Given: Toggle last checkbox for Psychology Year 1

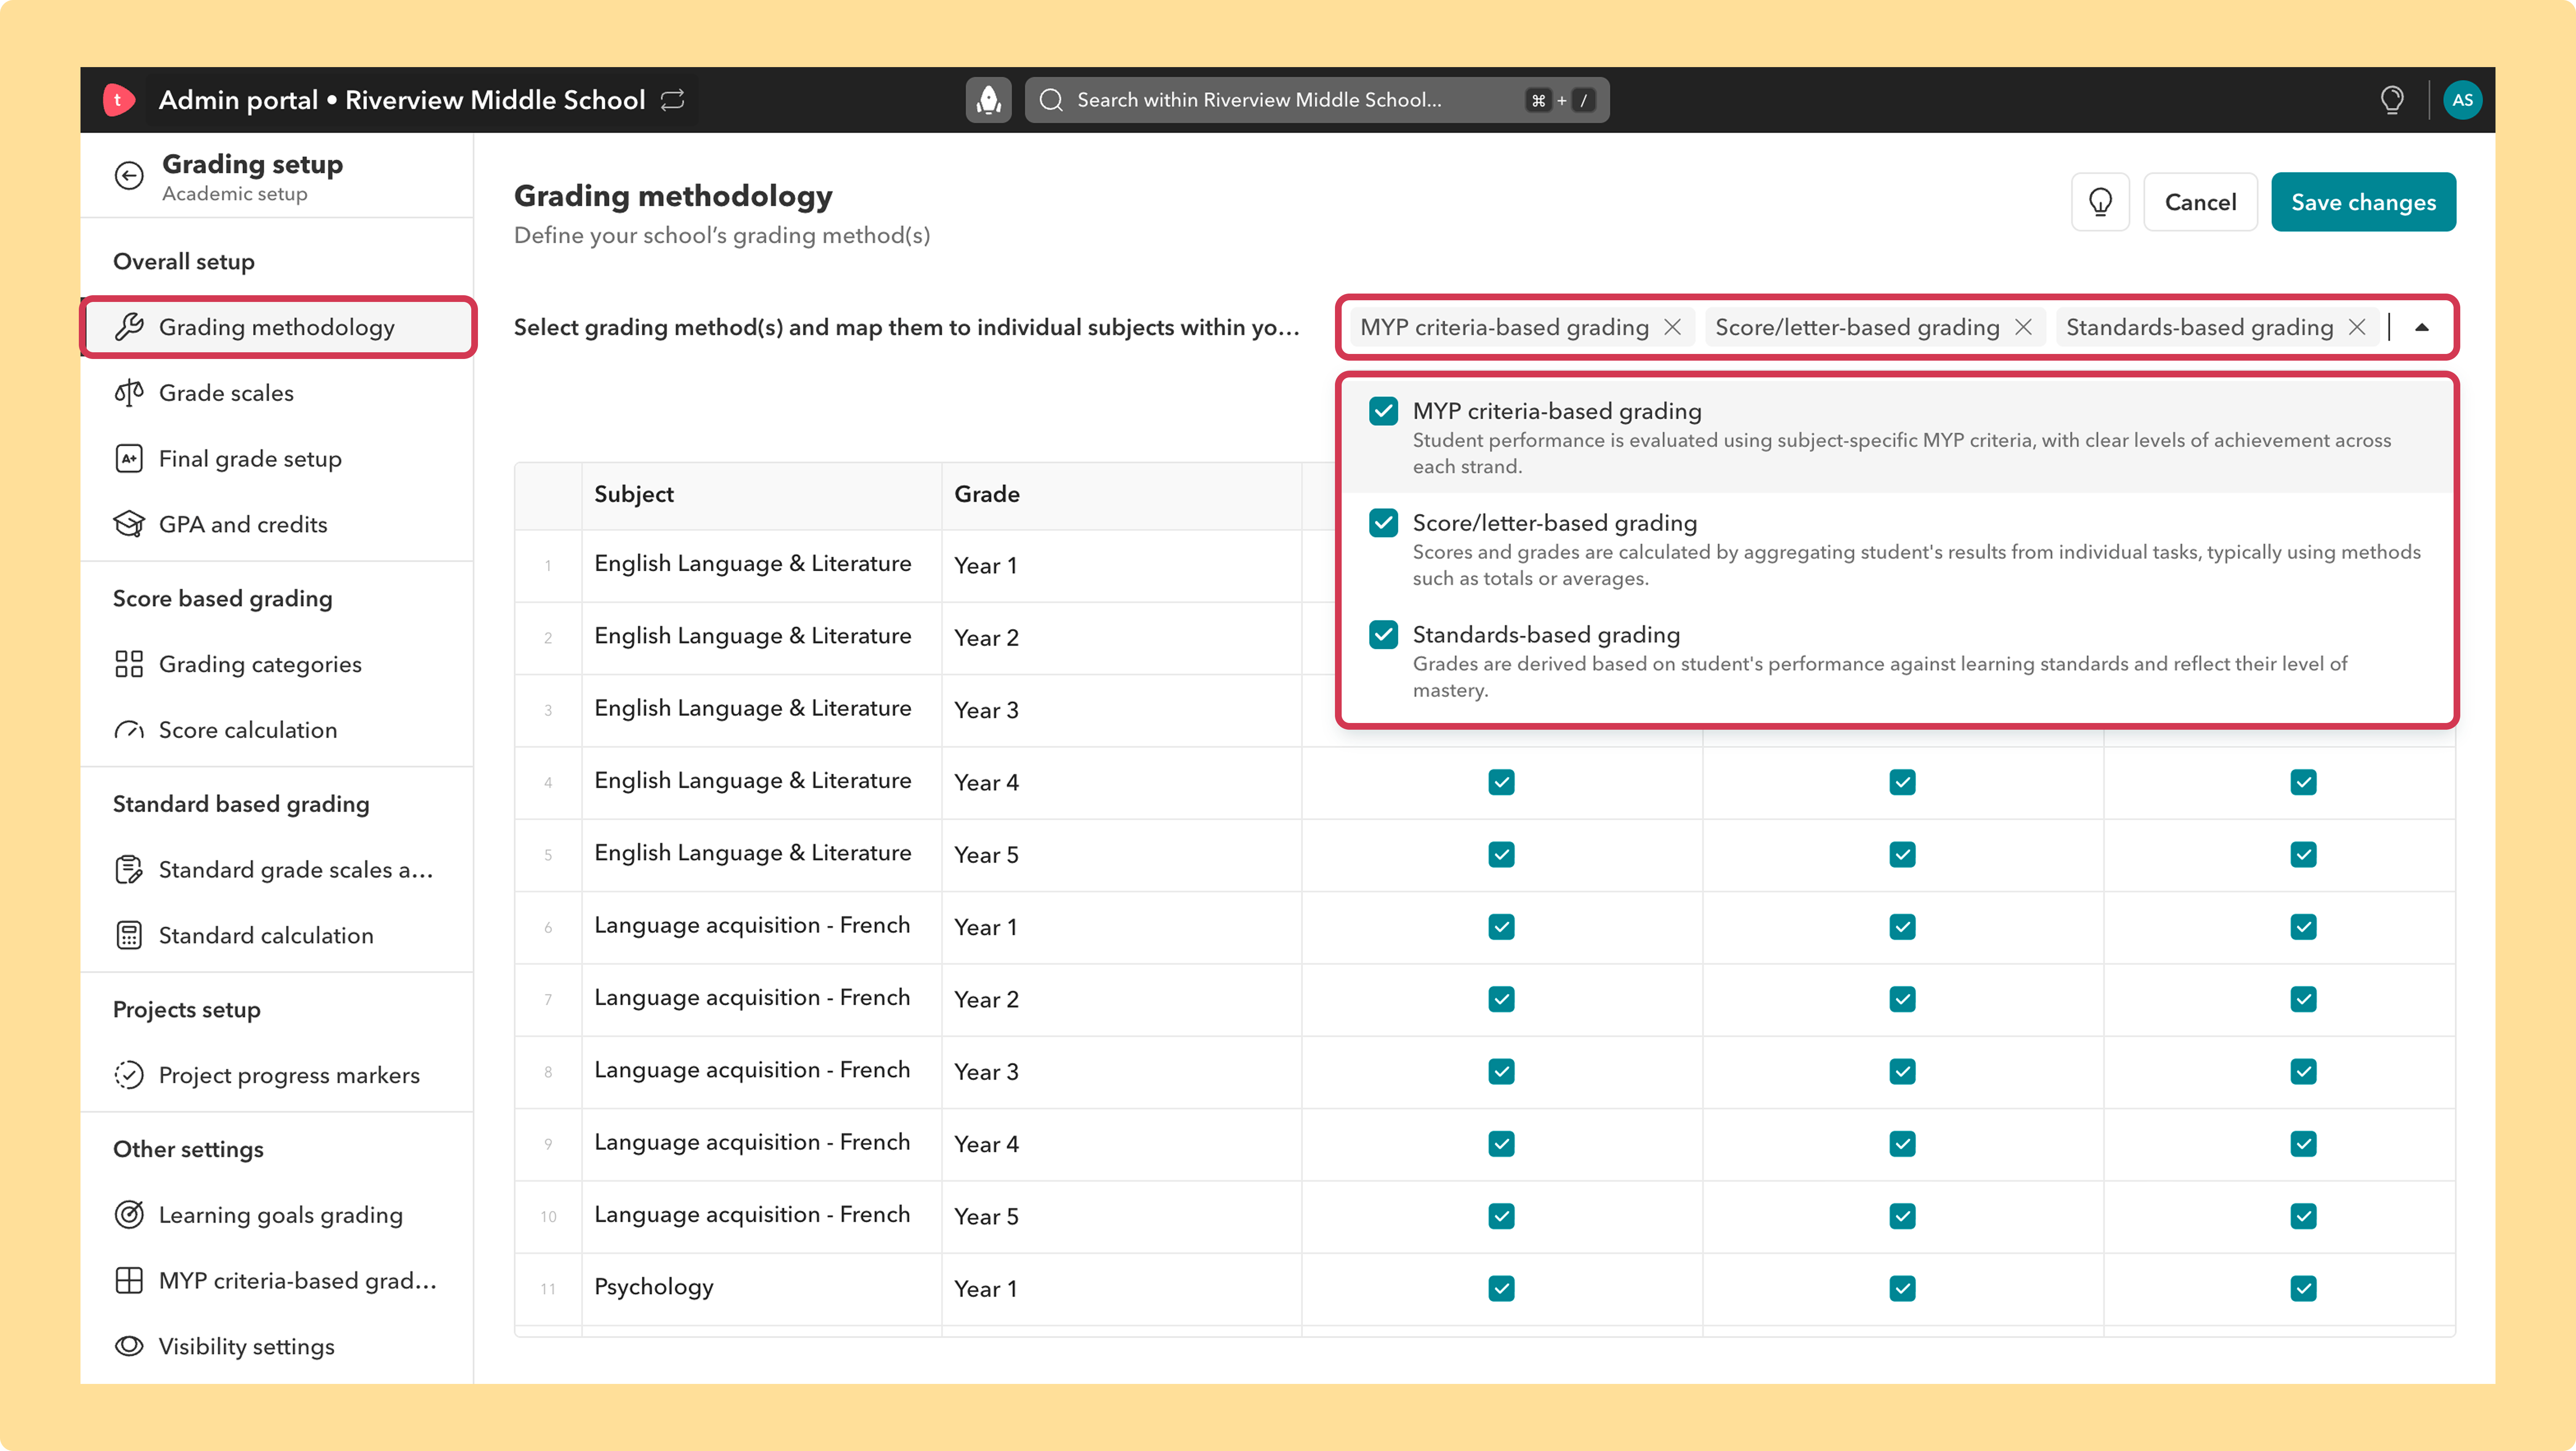Looking at the screenshot, I should (x=2303, y=1289).
